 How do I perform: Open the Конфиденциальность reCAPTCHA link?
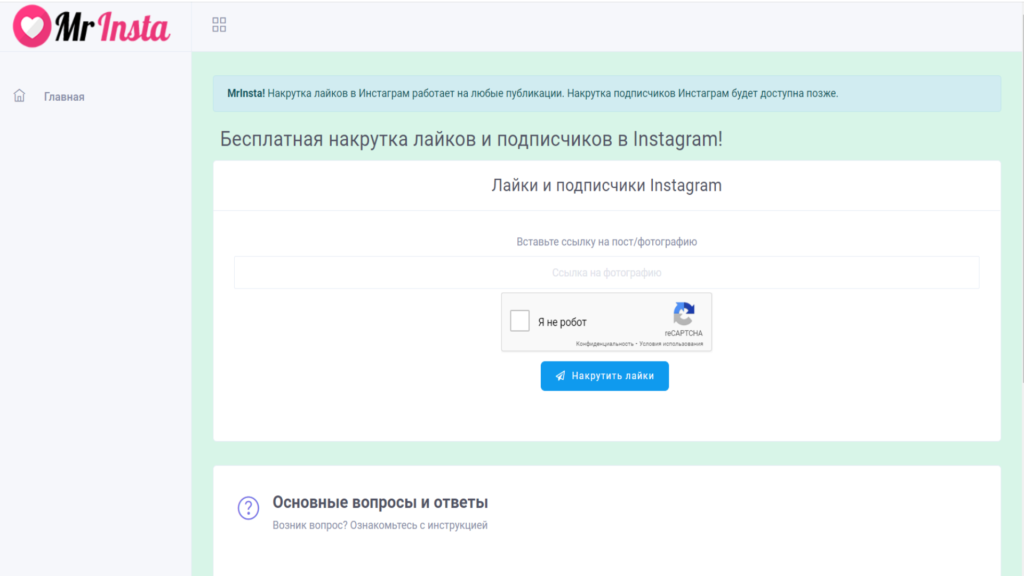(x=604, y=344)
